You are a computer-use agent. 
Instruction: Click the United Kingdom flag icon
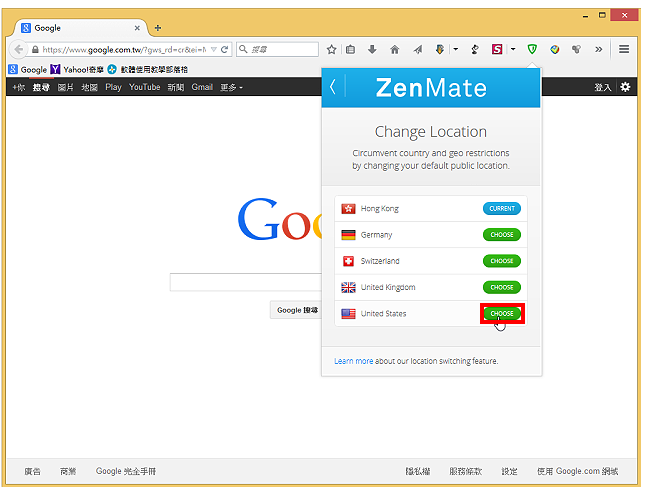point(348,287)
